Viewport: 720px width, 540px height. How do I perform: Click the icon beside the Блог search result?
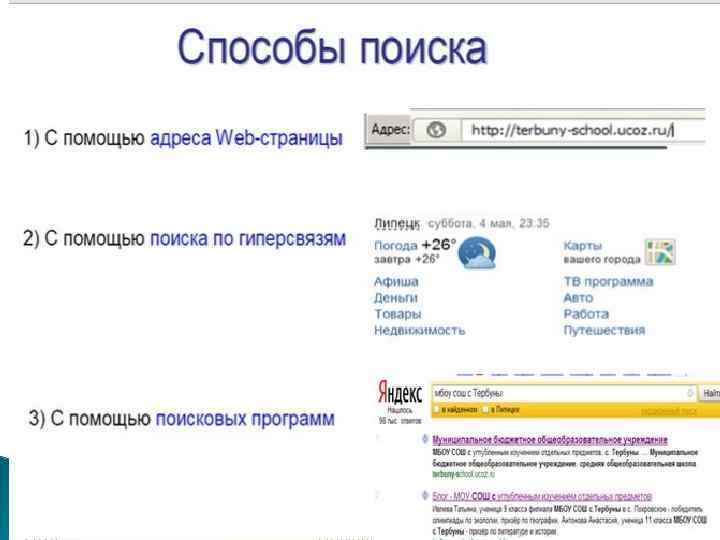click(x=425, y=496)
